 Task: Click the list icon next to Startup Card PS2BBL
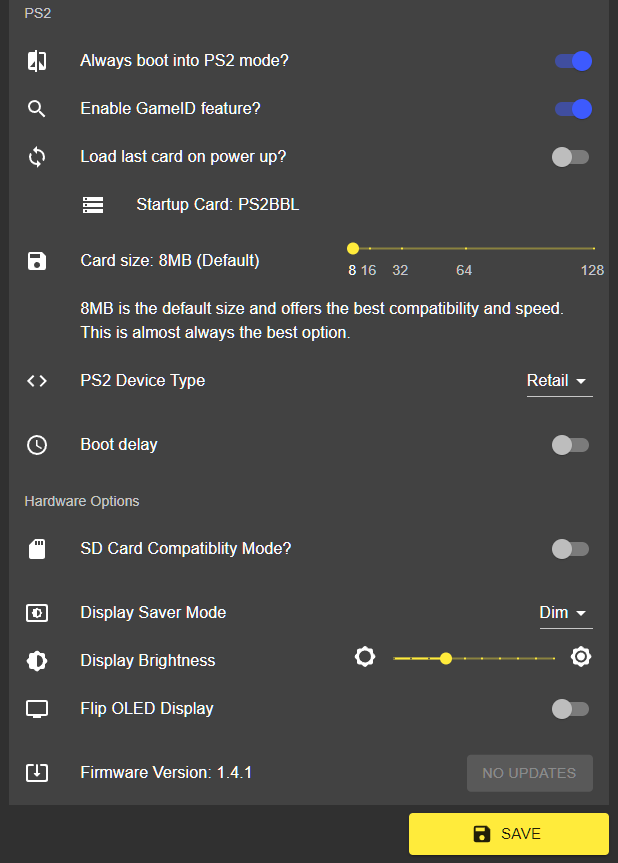[x=93, y=204]
